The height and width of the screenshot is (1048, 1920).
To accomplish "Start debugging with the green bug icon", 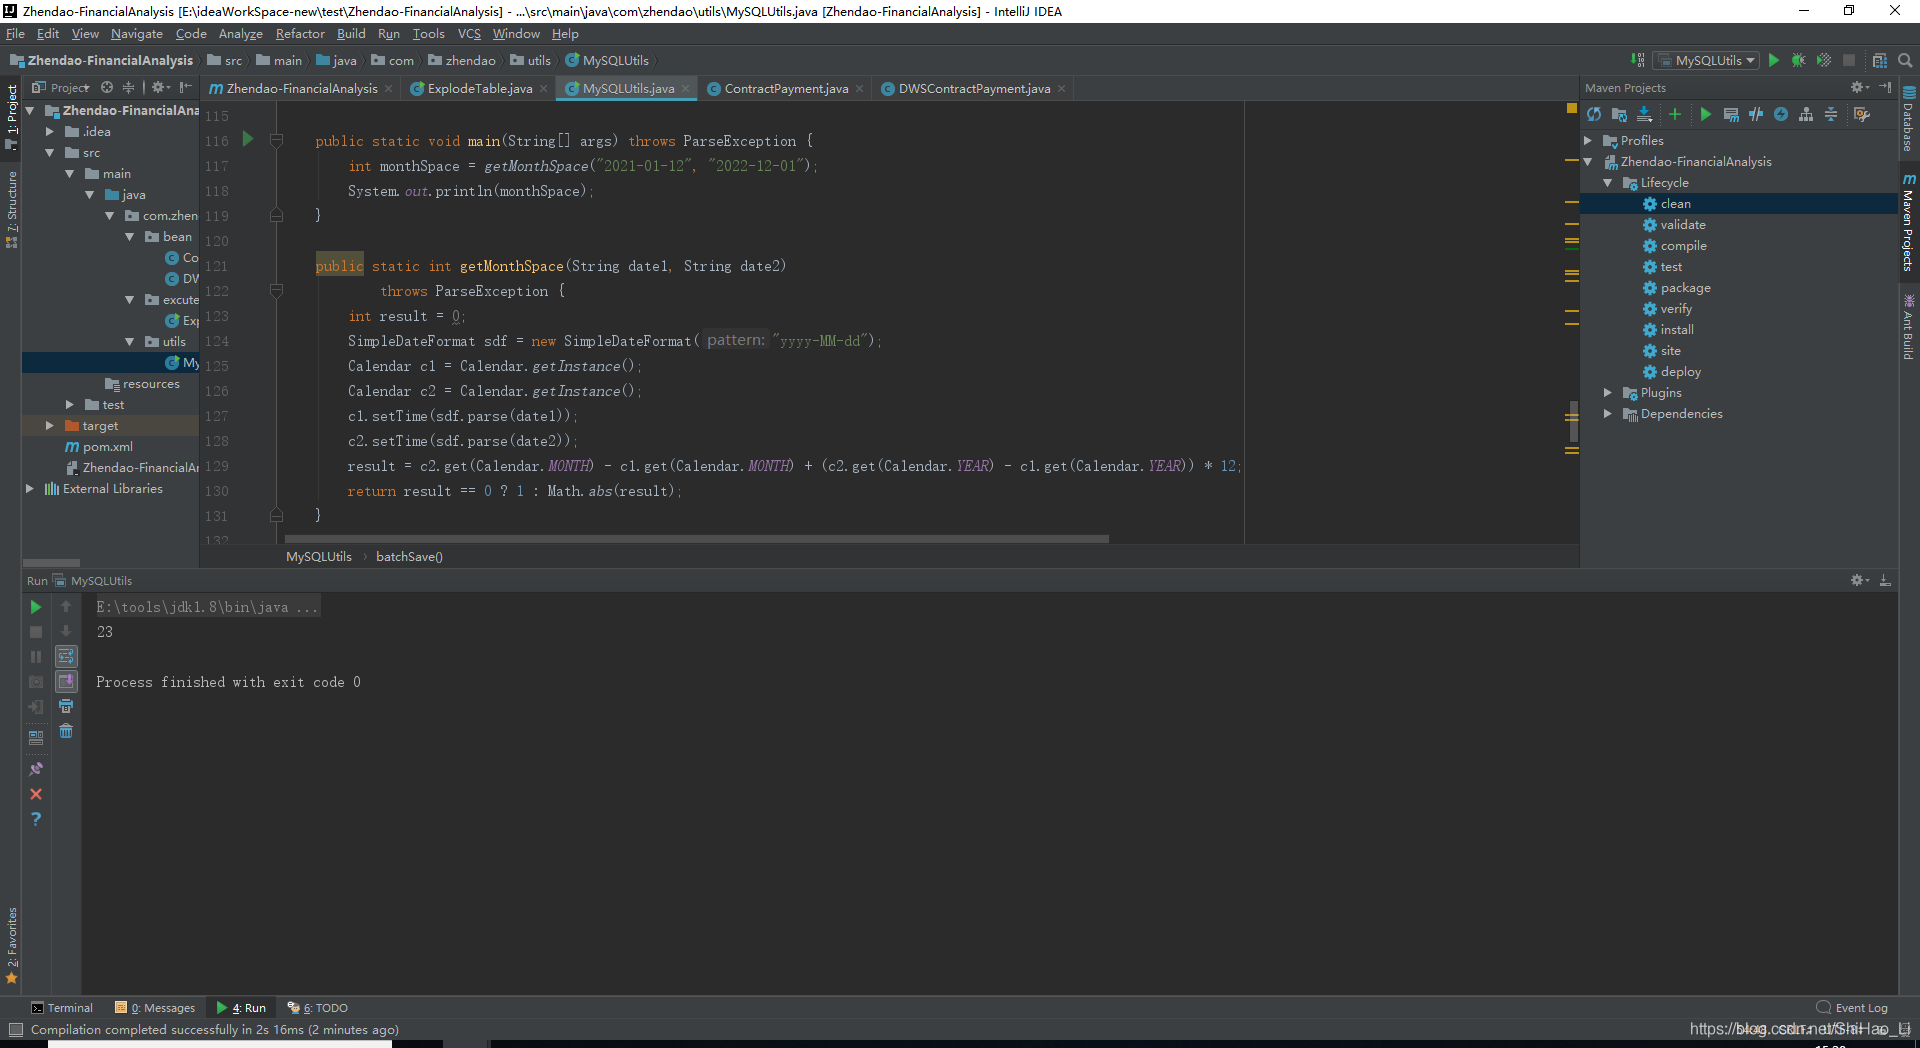I will click(x=1799, y=60).
